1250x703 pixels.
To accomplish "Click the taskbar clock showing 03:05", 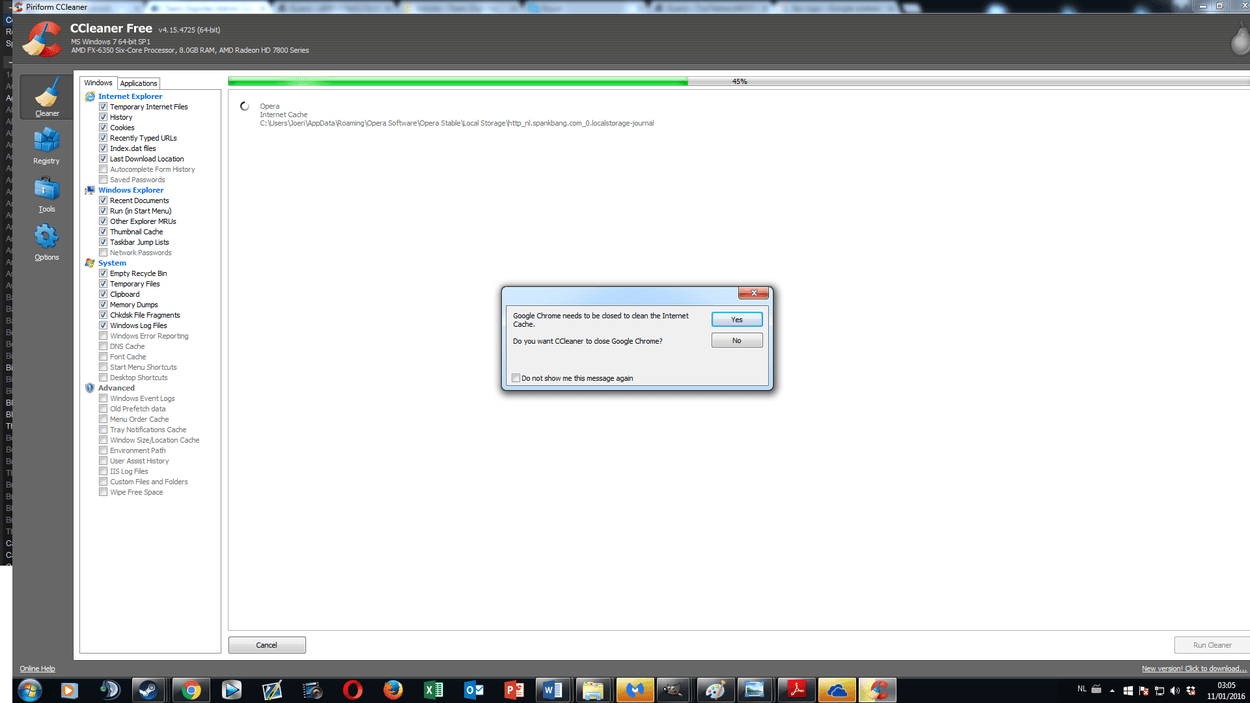I will click(1226, 690).
